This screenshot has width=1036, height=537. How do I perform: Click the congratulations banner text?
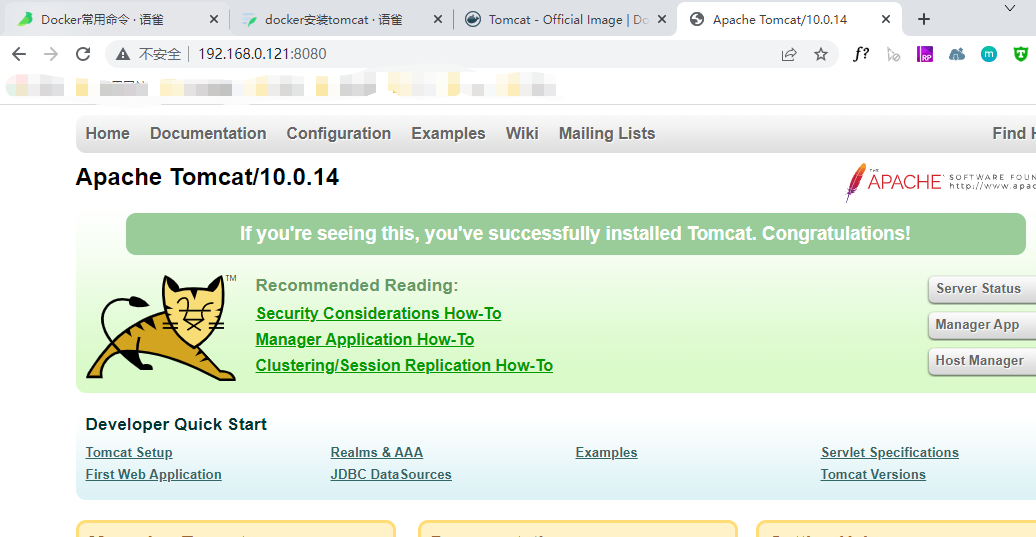[x=575, y=234]
